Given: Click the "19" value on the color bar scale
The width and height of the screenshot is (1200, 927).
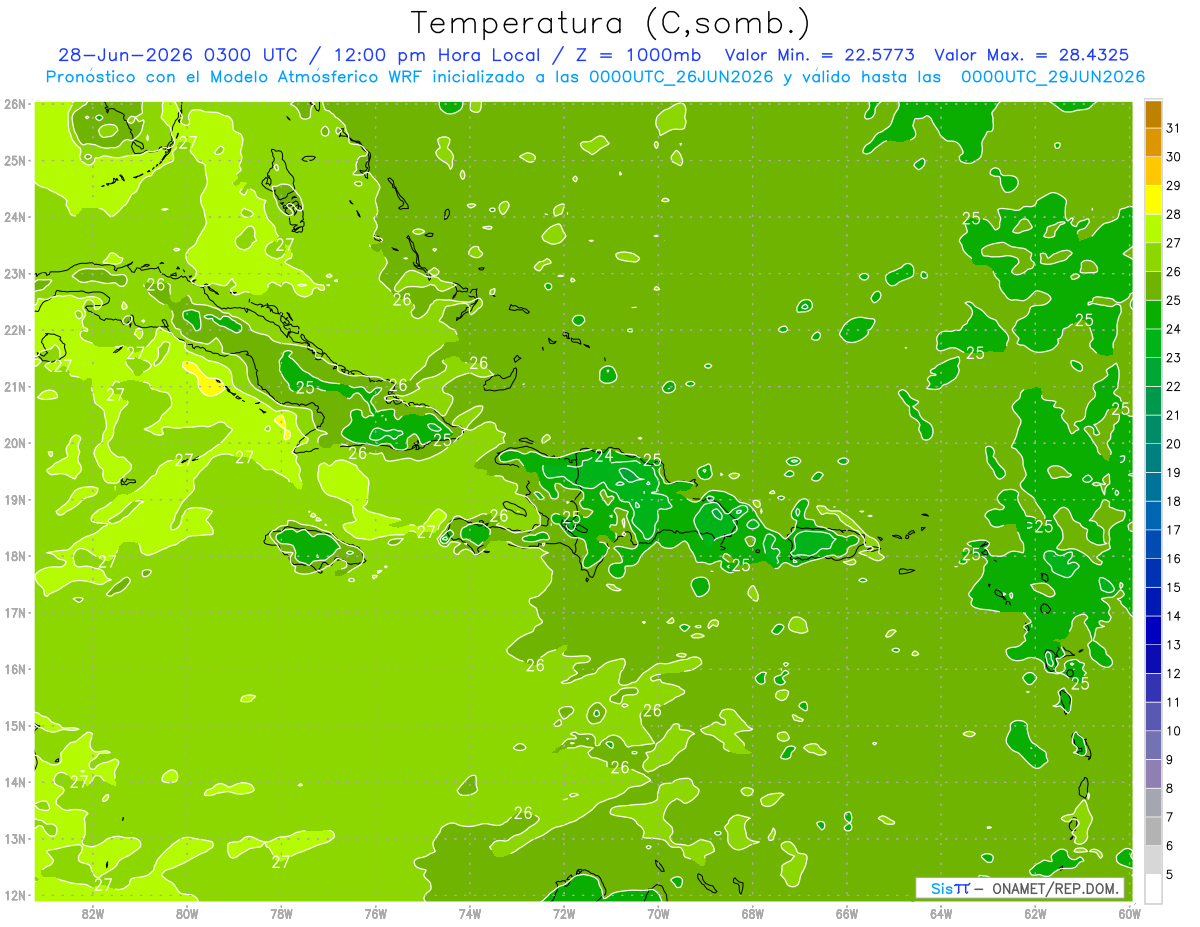Looking at the screenshot, I should click(x=1174, y=472).
